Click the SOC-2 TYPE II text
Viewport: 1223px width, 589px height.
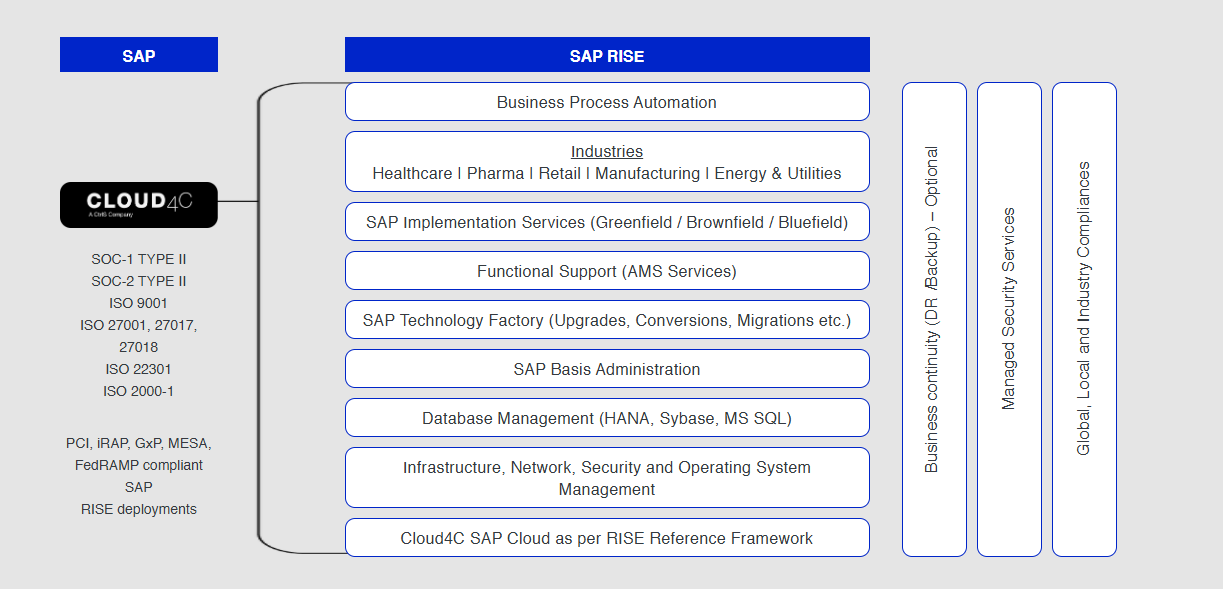[138, 281]
